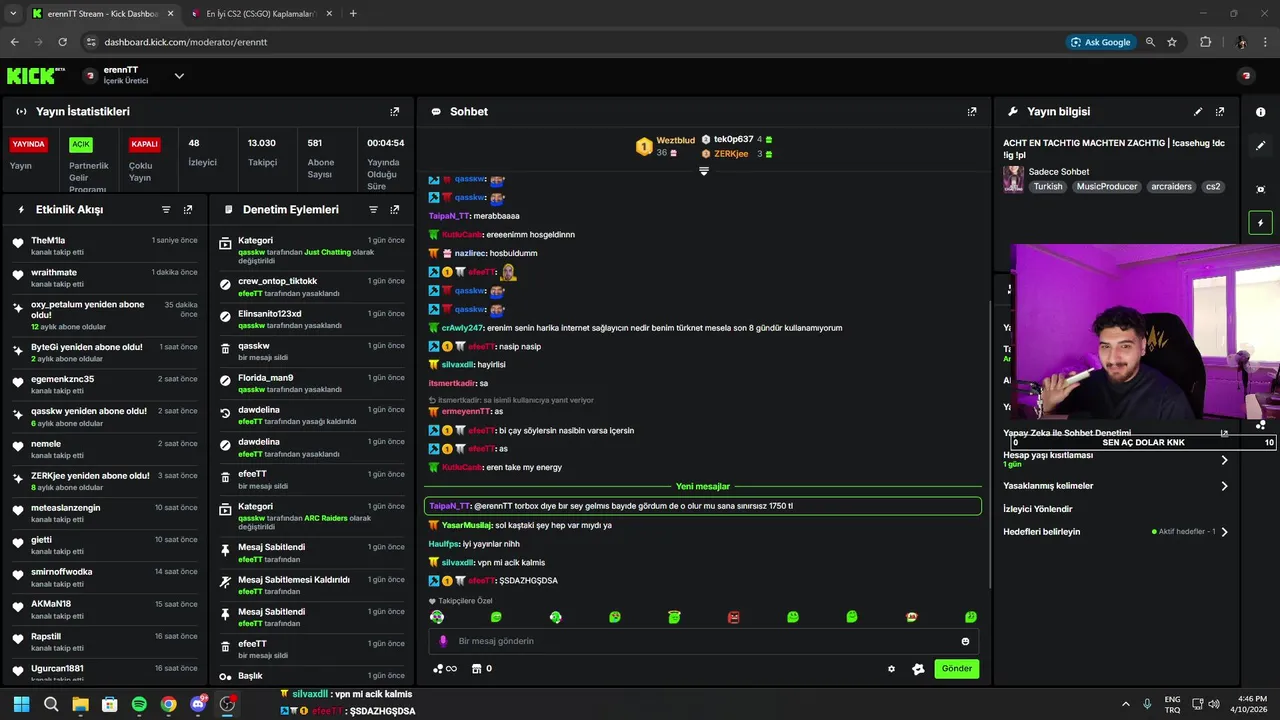Pop out the Yayın bilgisi panel
This screenshot has width=1280, height=720.
click(x=1220, y=112)
